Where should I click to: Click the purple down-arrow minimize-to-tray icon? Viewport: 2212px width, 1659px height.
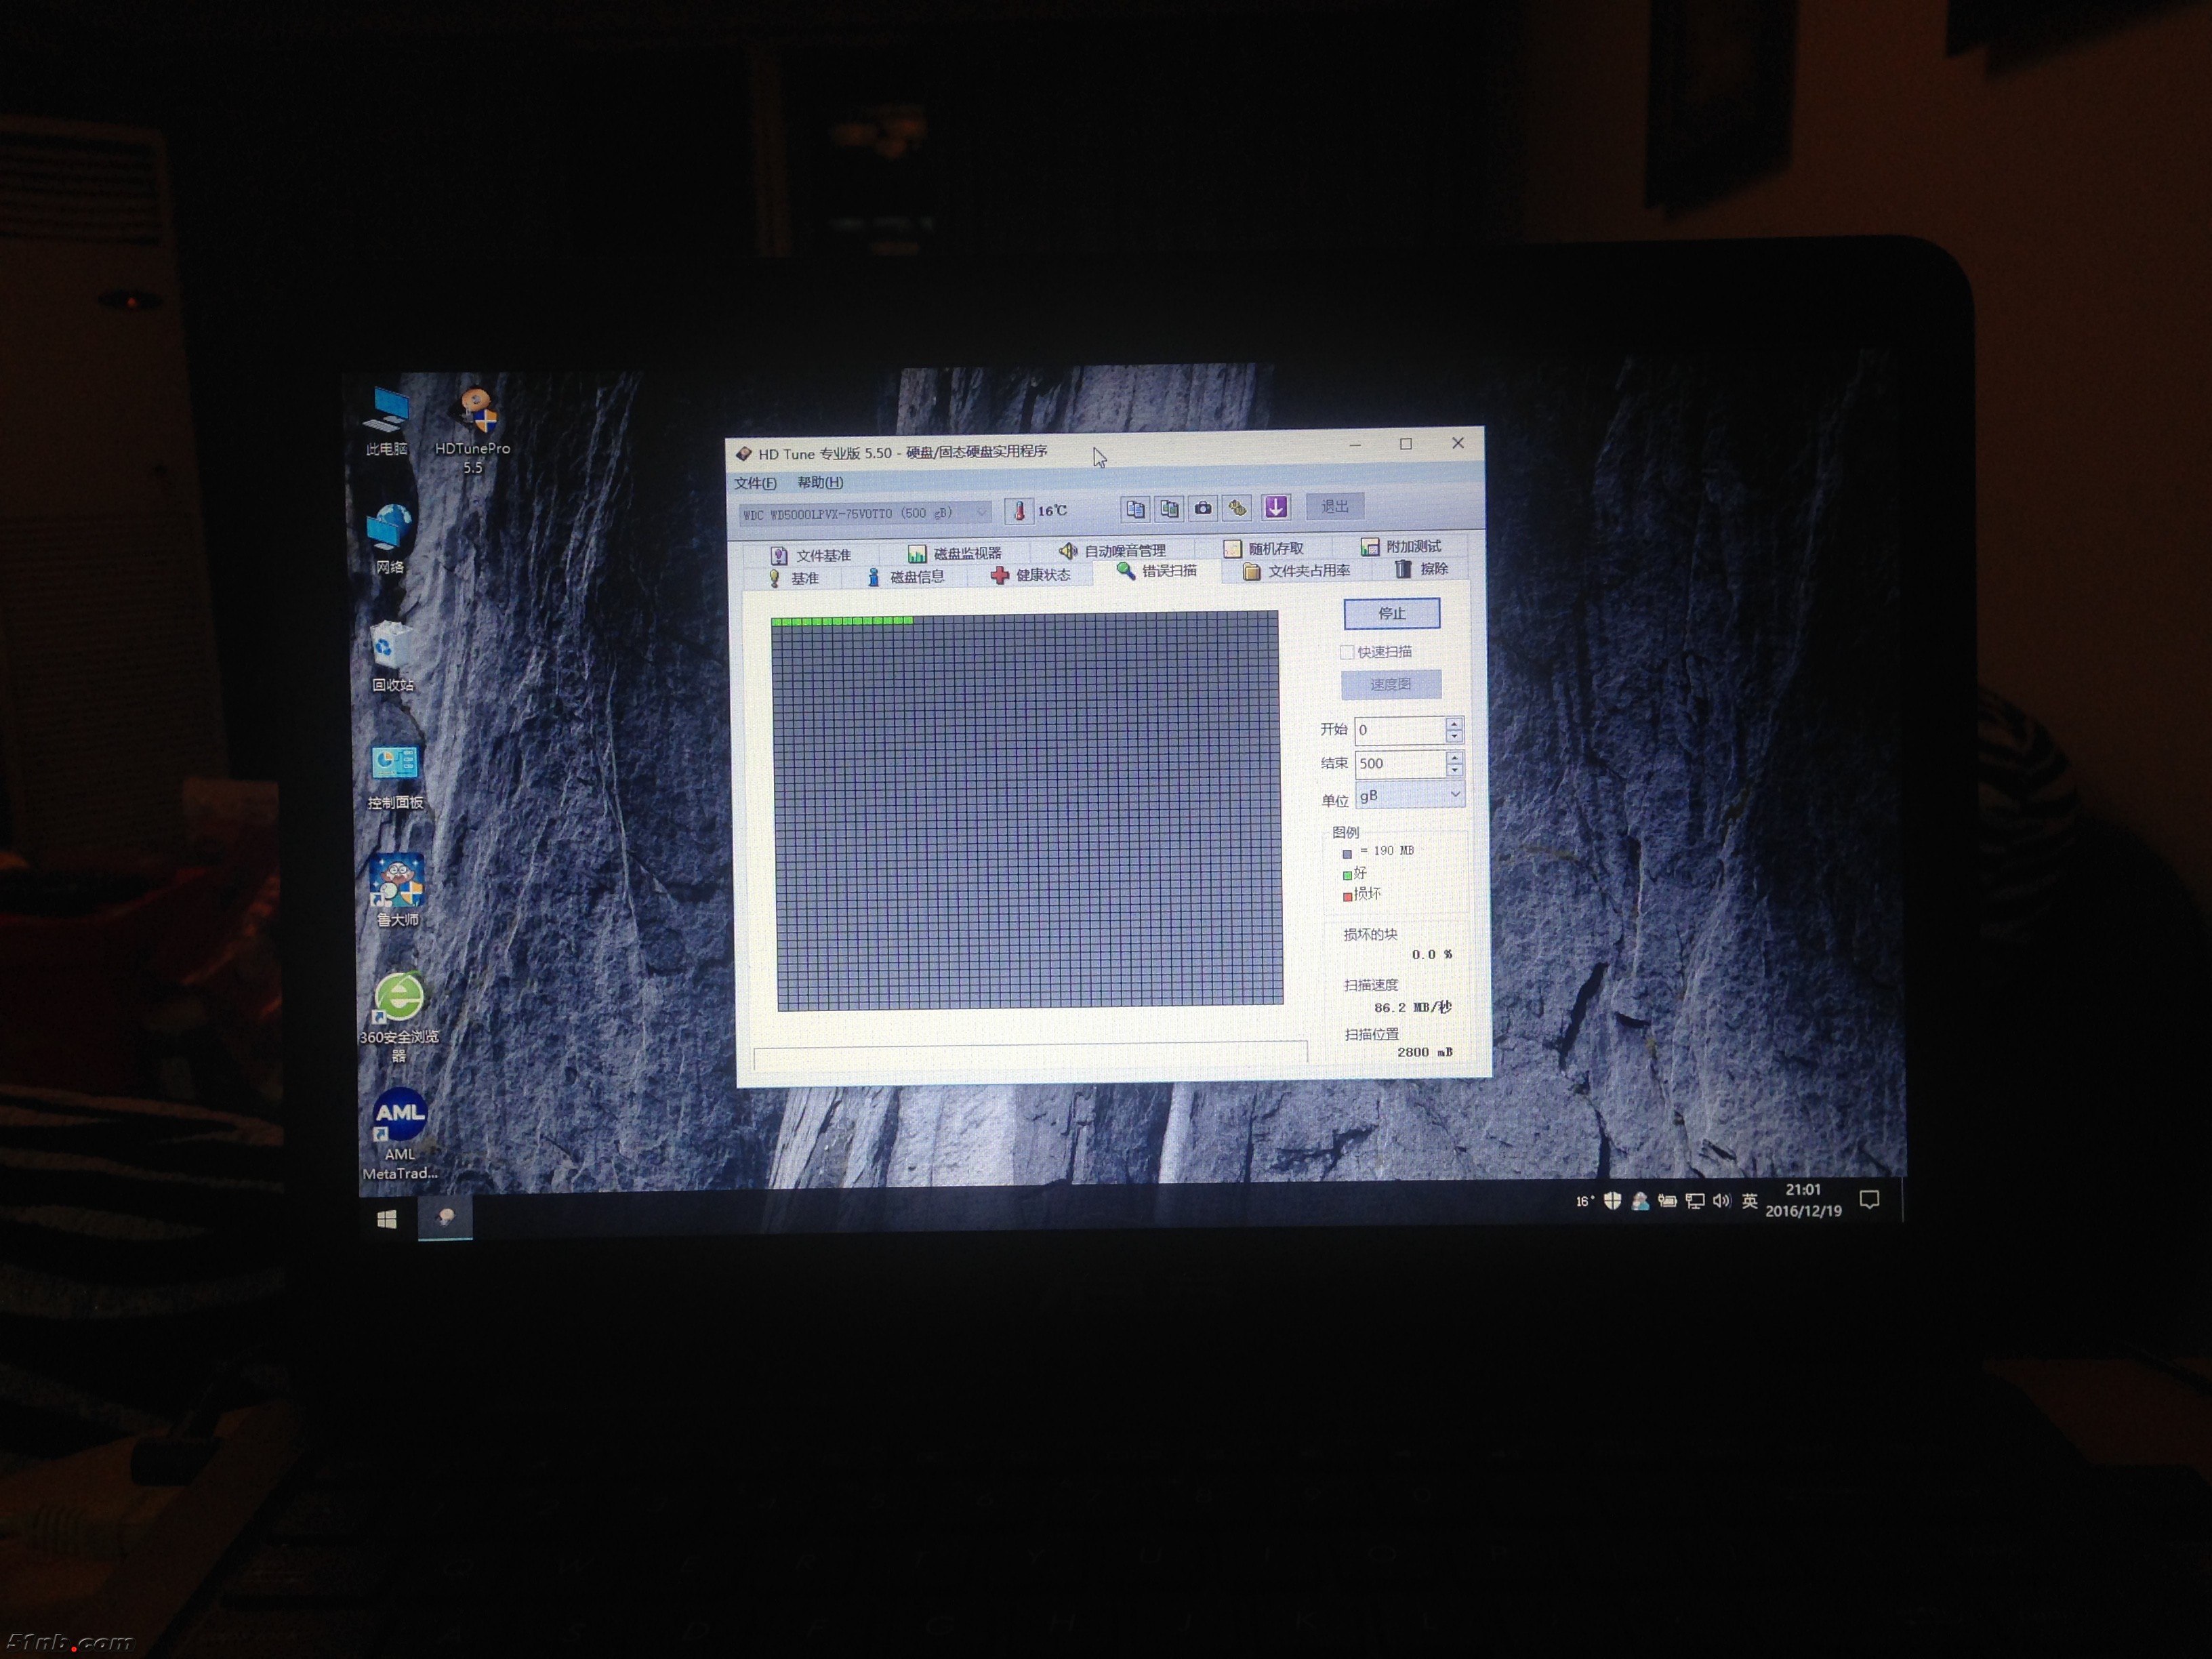click(1276, 507)
